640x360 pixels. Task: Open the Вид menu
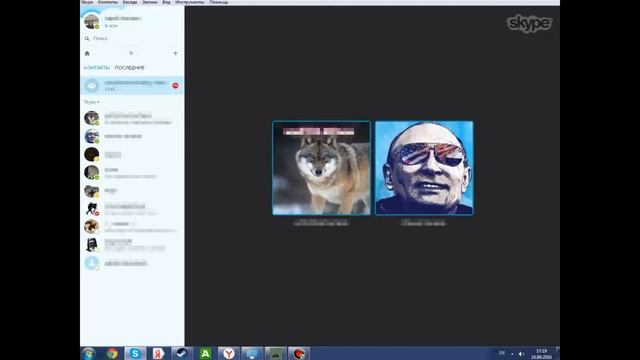point(166,2)
